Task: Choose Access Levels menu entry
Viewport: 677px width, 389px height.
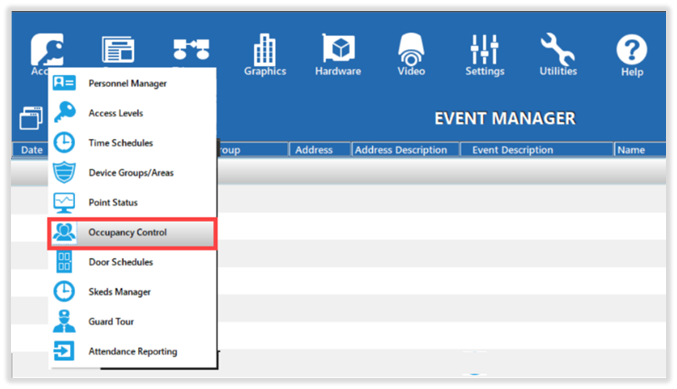Action: point(116,113)
